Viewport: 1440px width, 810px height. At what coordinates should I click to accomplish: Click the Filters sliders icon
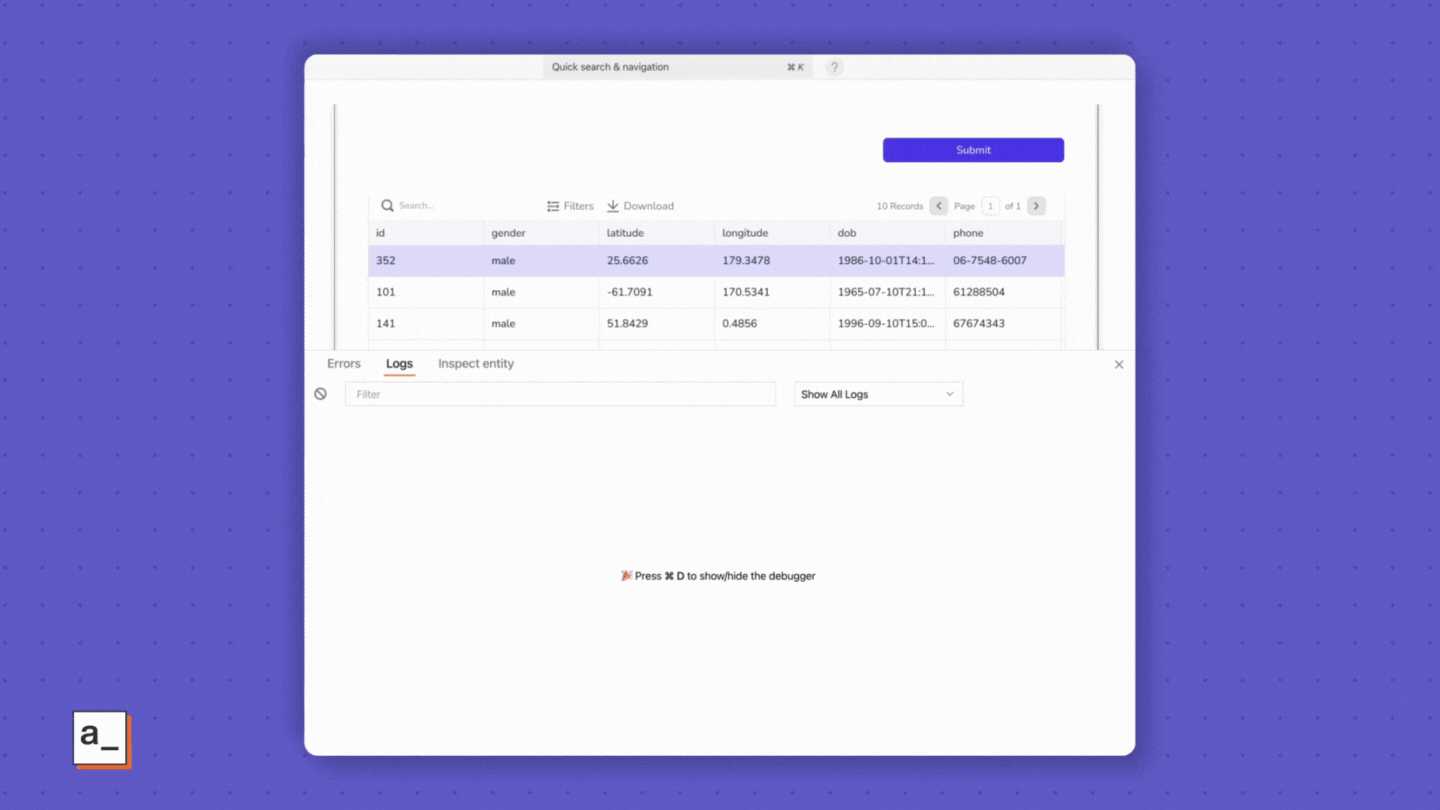[553, 206]
